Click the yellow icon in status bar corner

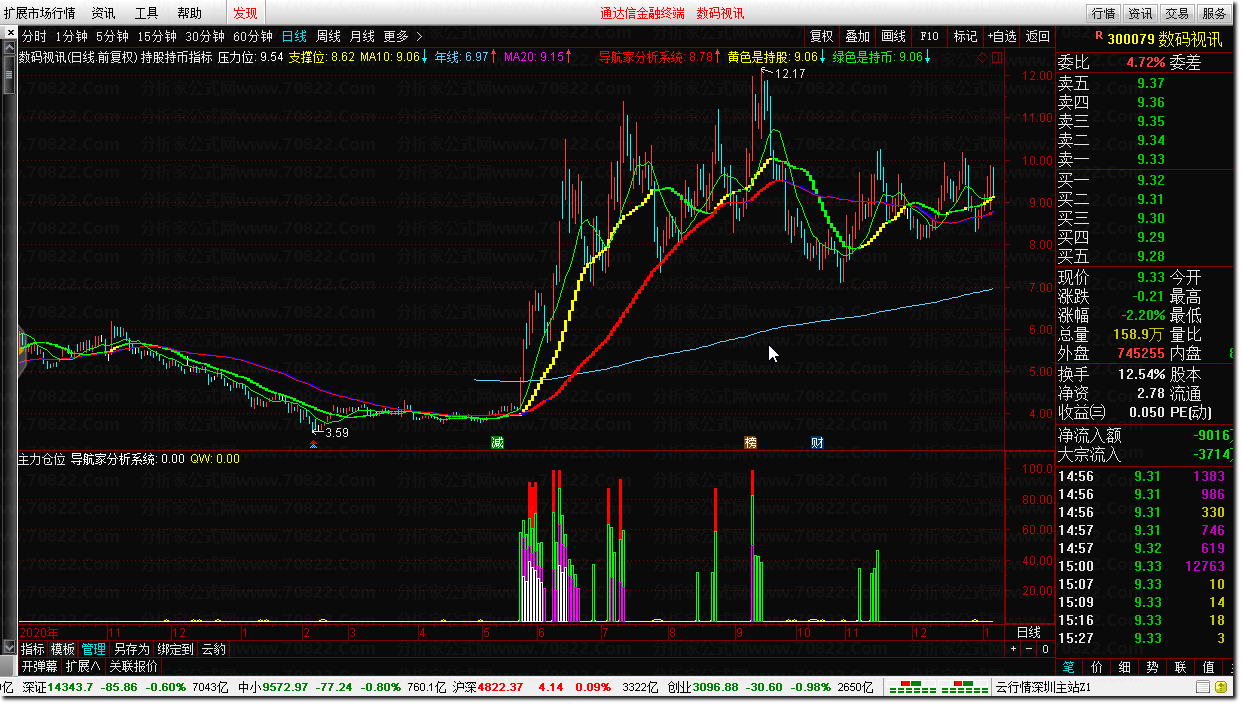(x=1222, y=688)
